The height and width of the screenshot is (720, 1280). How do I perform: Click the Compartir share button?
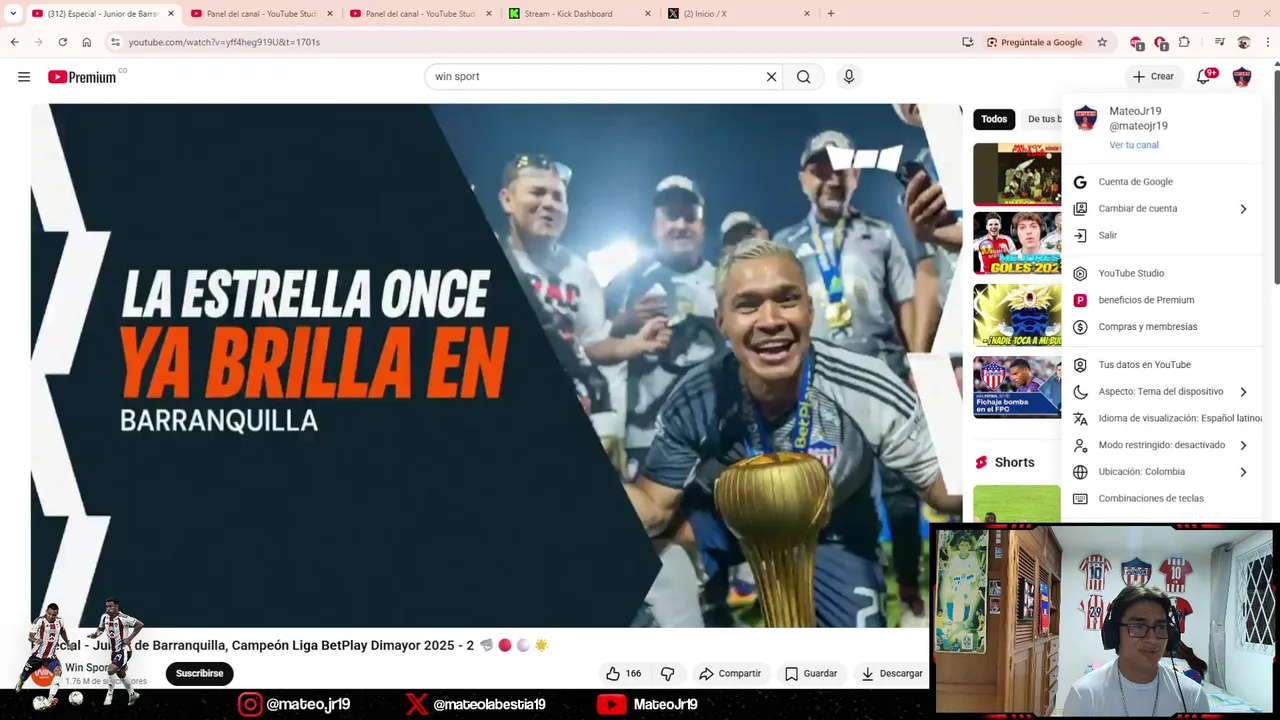coord(730,674)
